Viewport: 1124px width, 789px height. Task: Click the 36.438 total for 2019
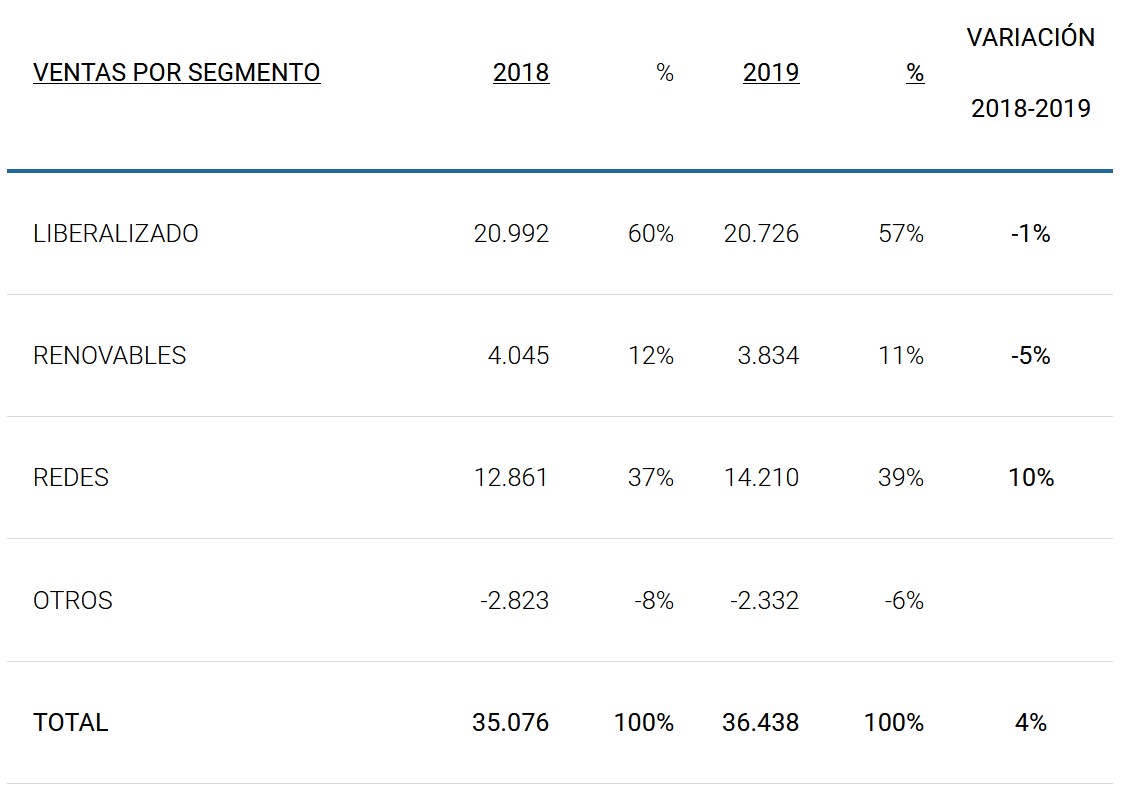[760, 722]
